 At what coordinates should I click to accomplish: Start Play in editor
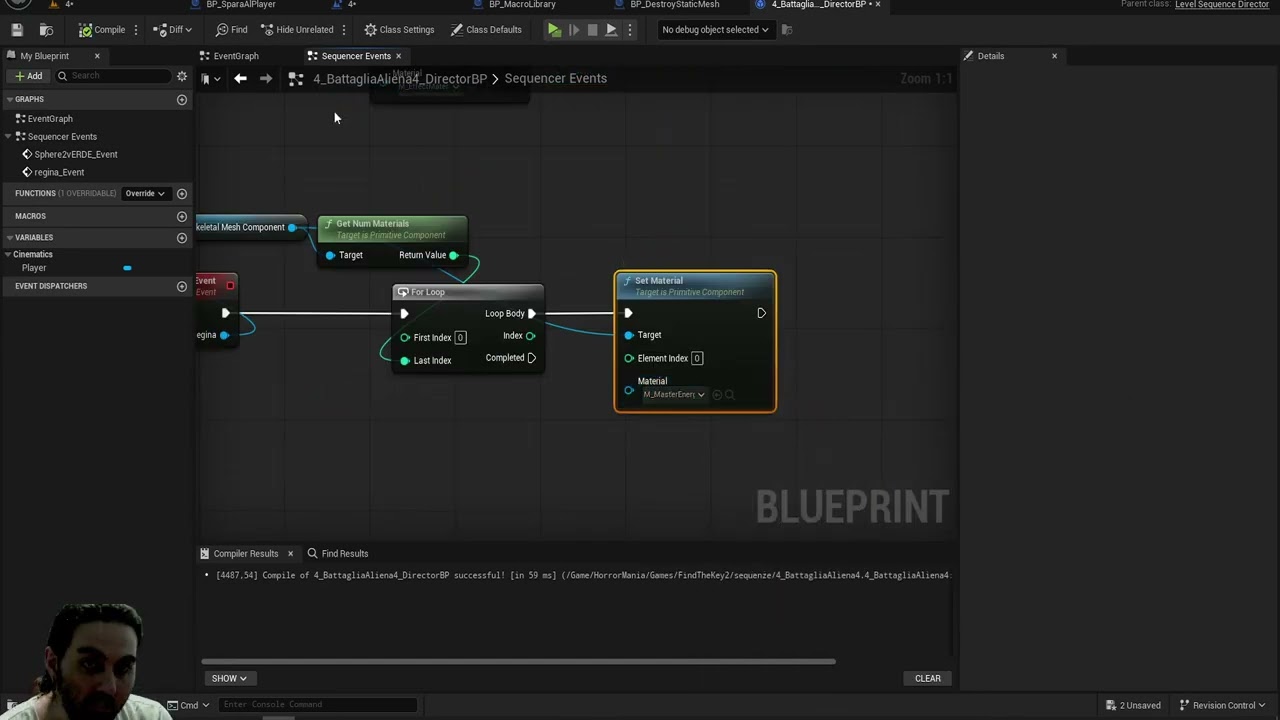coord(554,30)
